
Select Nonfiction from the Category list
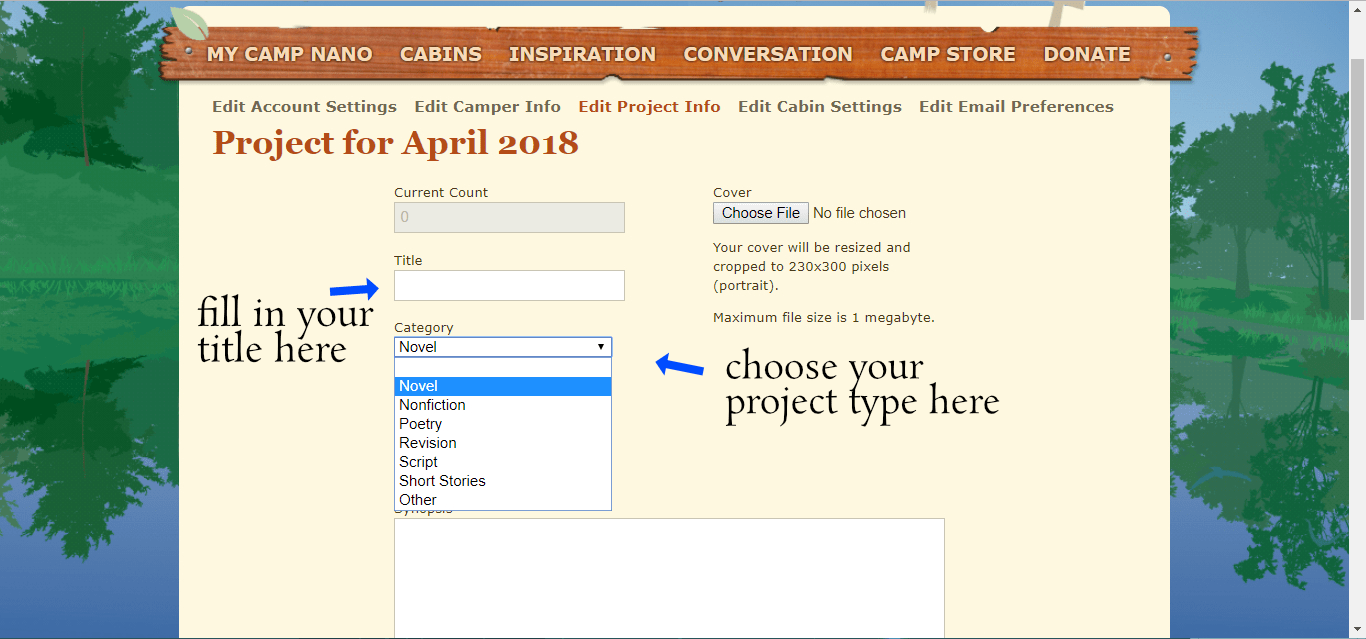[x=503, y=405]
